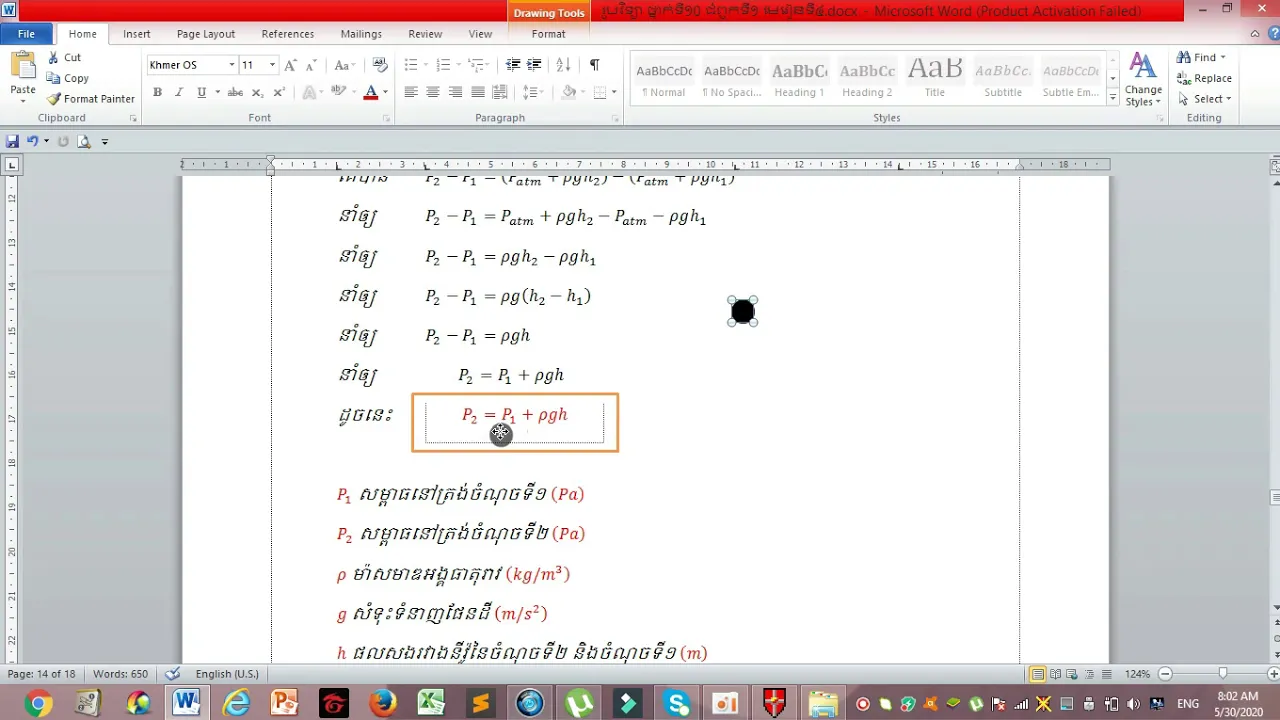Apply the Title style
The image size is (1280, 720).
[x=935, y=78]
